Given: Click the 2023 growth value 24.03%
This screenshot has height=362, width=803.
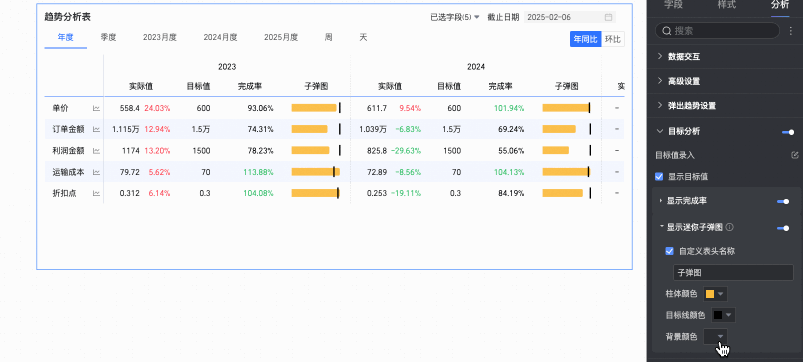Looking at the screenshot, I should [x=157, y=109].
